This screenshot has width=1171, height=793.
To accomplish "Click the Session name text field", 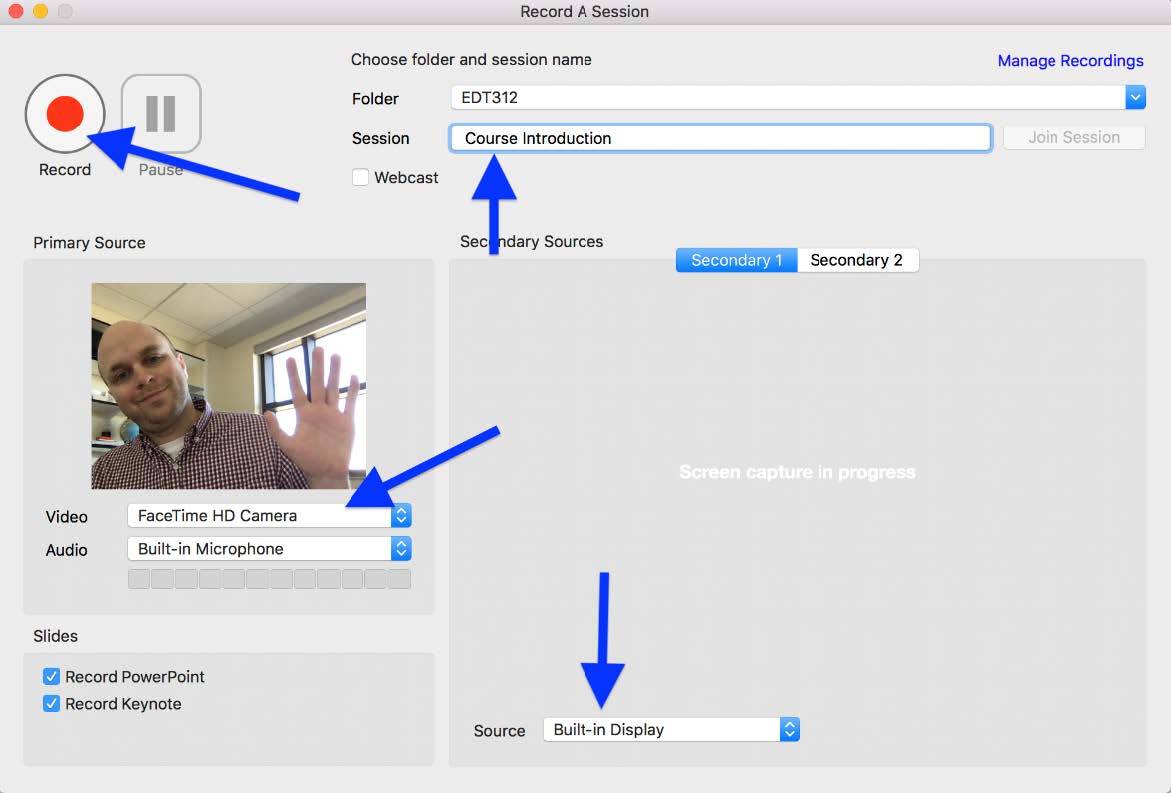I will [x=720, y=138].
